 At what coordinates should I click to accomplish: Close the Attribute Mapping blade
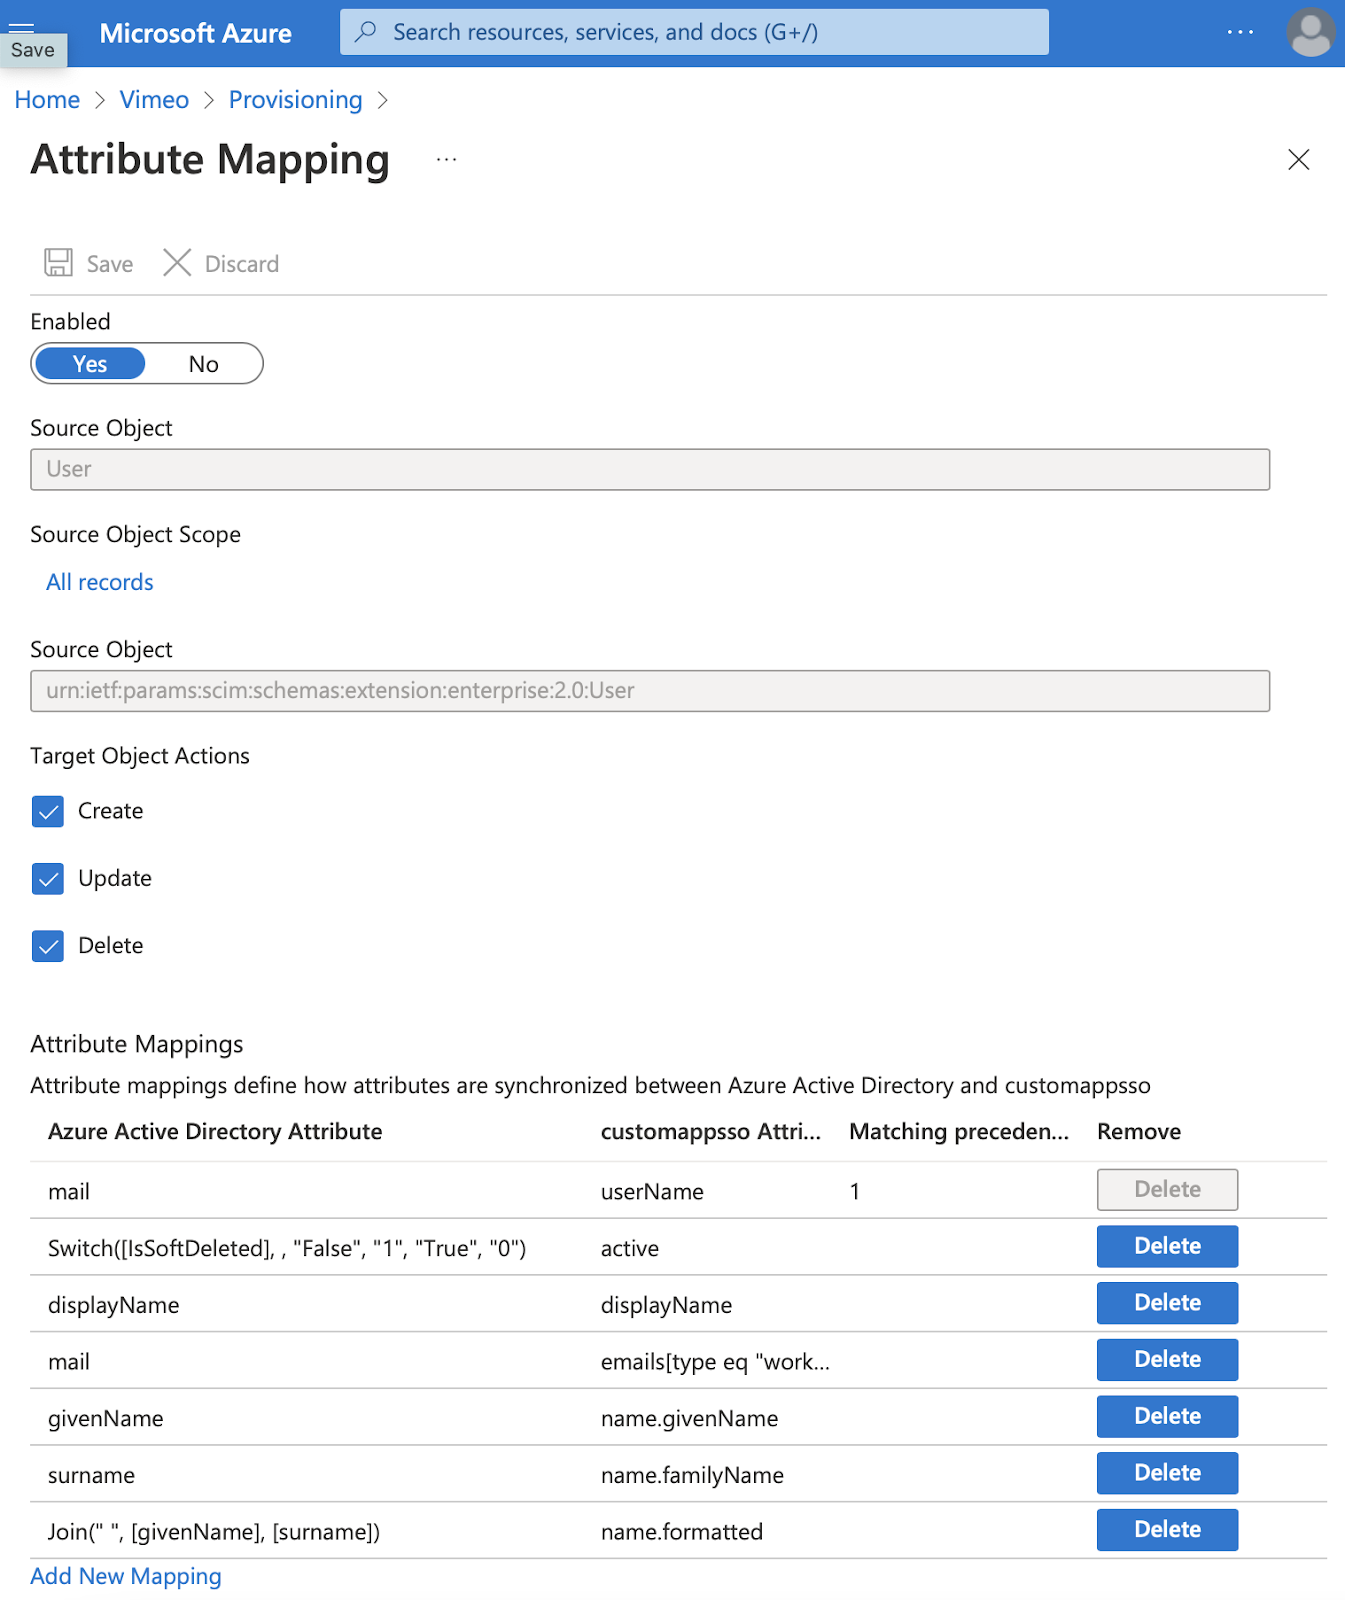coord(1298,160)
